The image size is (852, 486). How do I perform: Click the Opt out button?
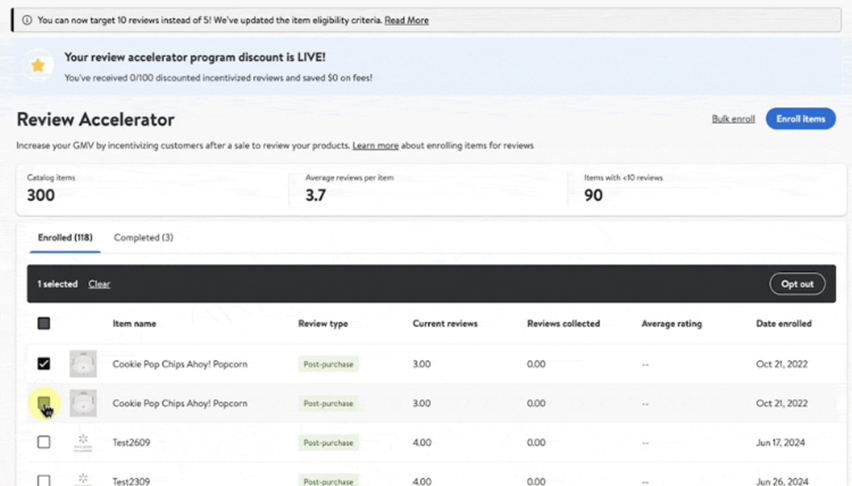pyautogui.click(x=797, y=284)
